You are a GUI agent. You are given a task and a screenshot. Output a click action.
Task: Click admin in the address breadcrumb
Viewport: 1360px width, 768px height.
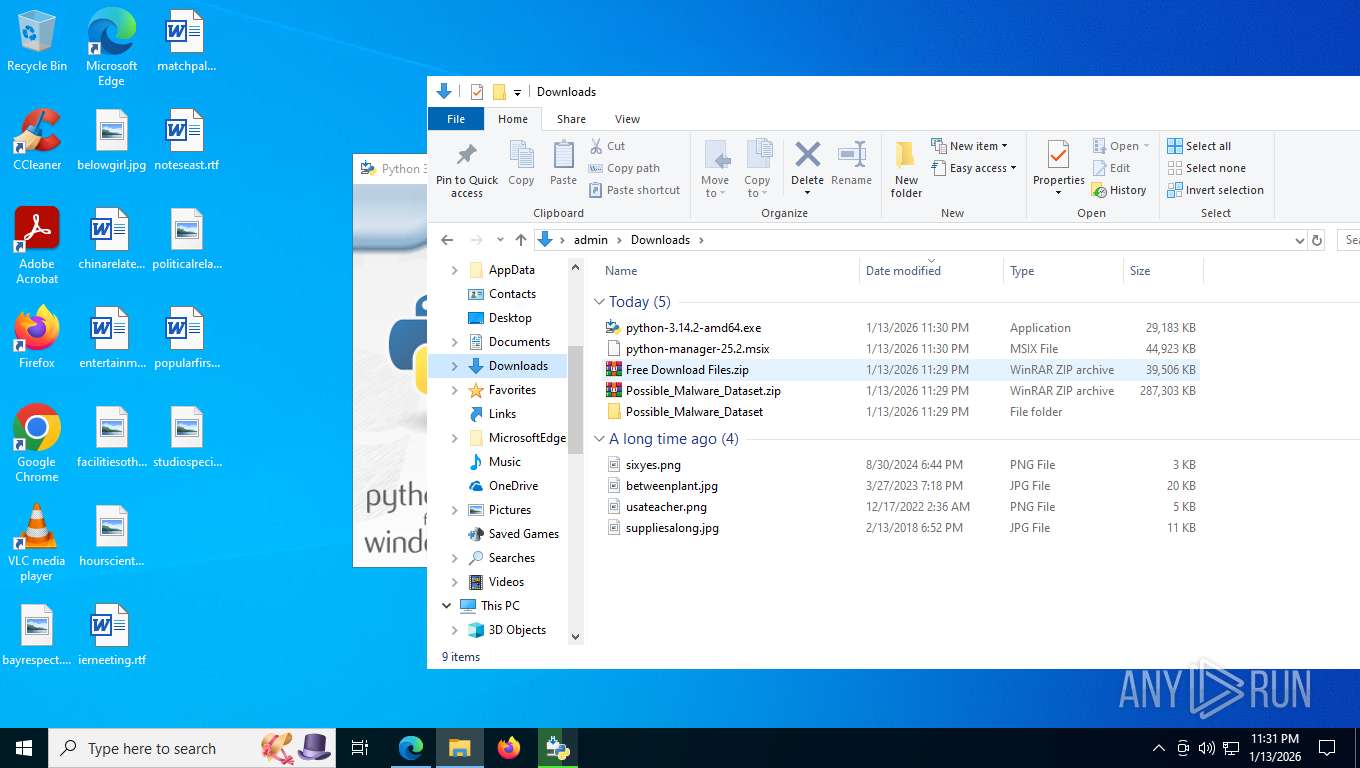point(591,240)
